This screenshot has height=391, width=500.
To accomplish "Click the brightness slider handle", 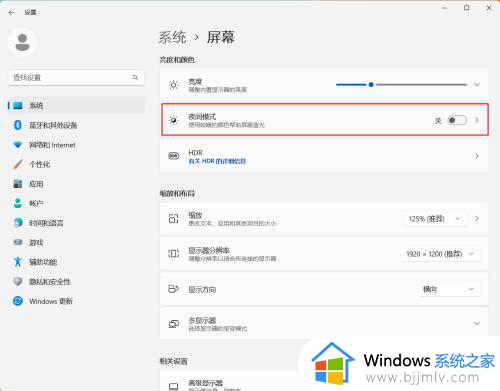I will [371, 85].
